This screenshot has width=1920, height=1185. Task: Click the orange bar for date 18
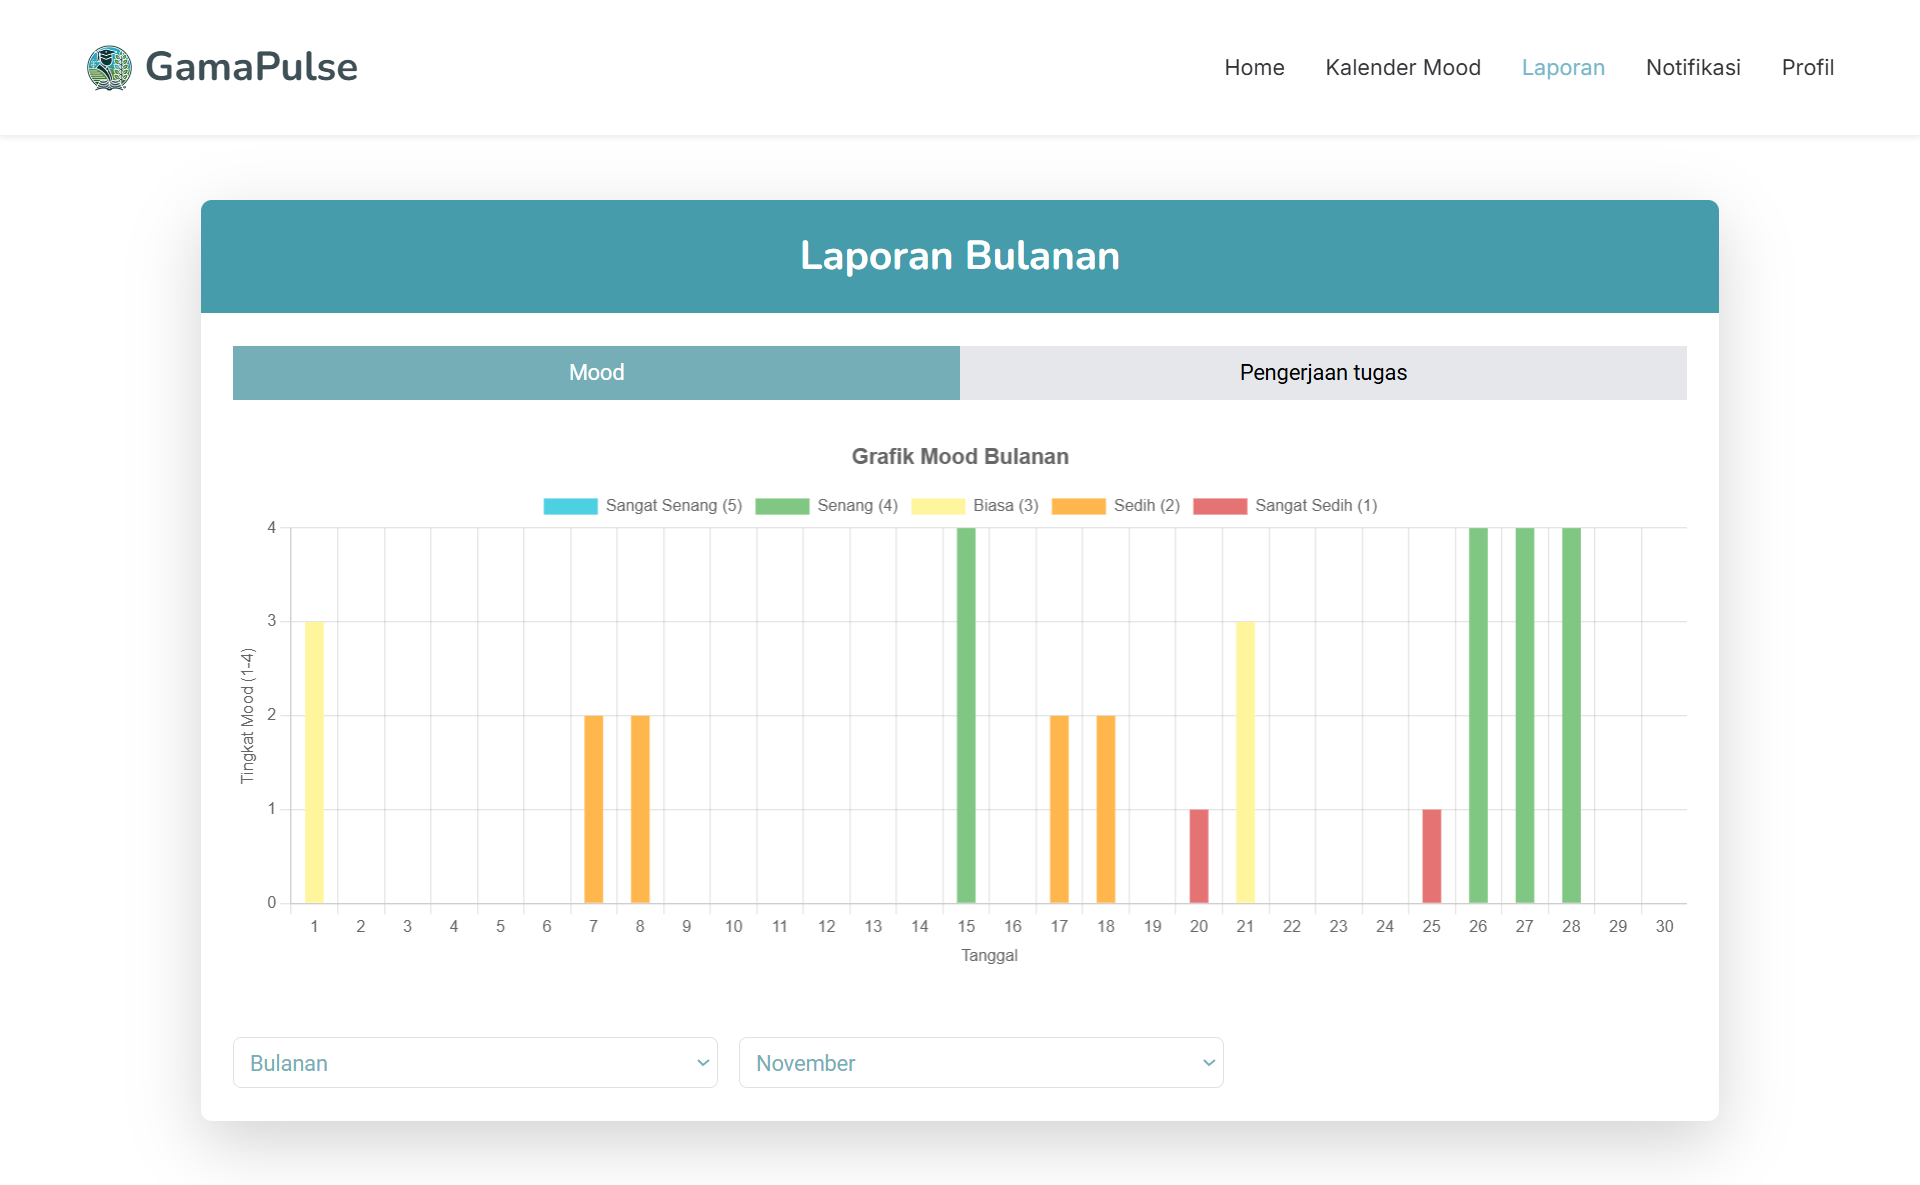(1106, 809)
